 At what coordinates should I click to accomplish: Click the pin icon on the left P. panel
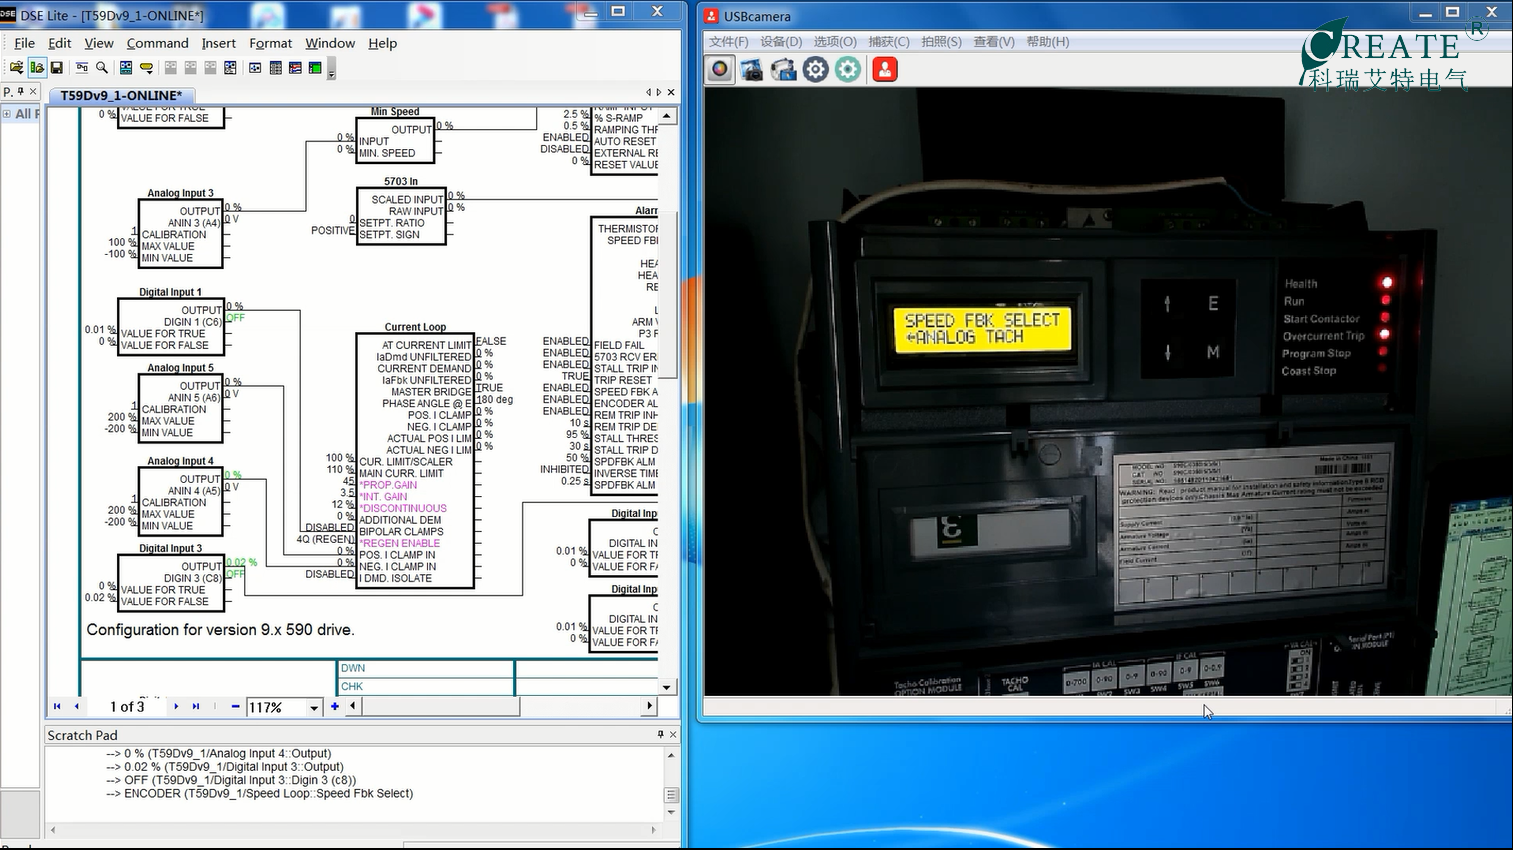pyautogui.click(x=21, y=91)
